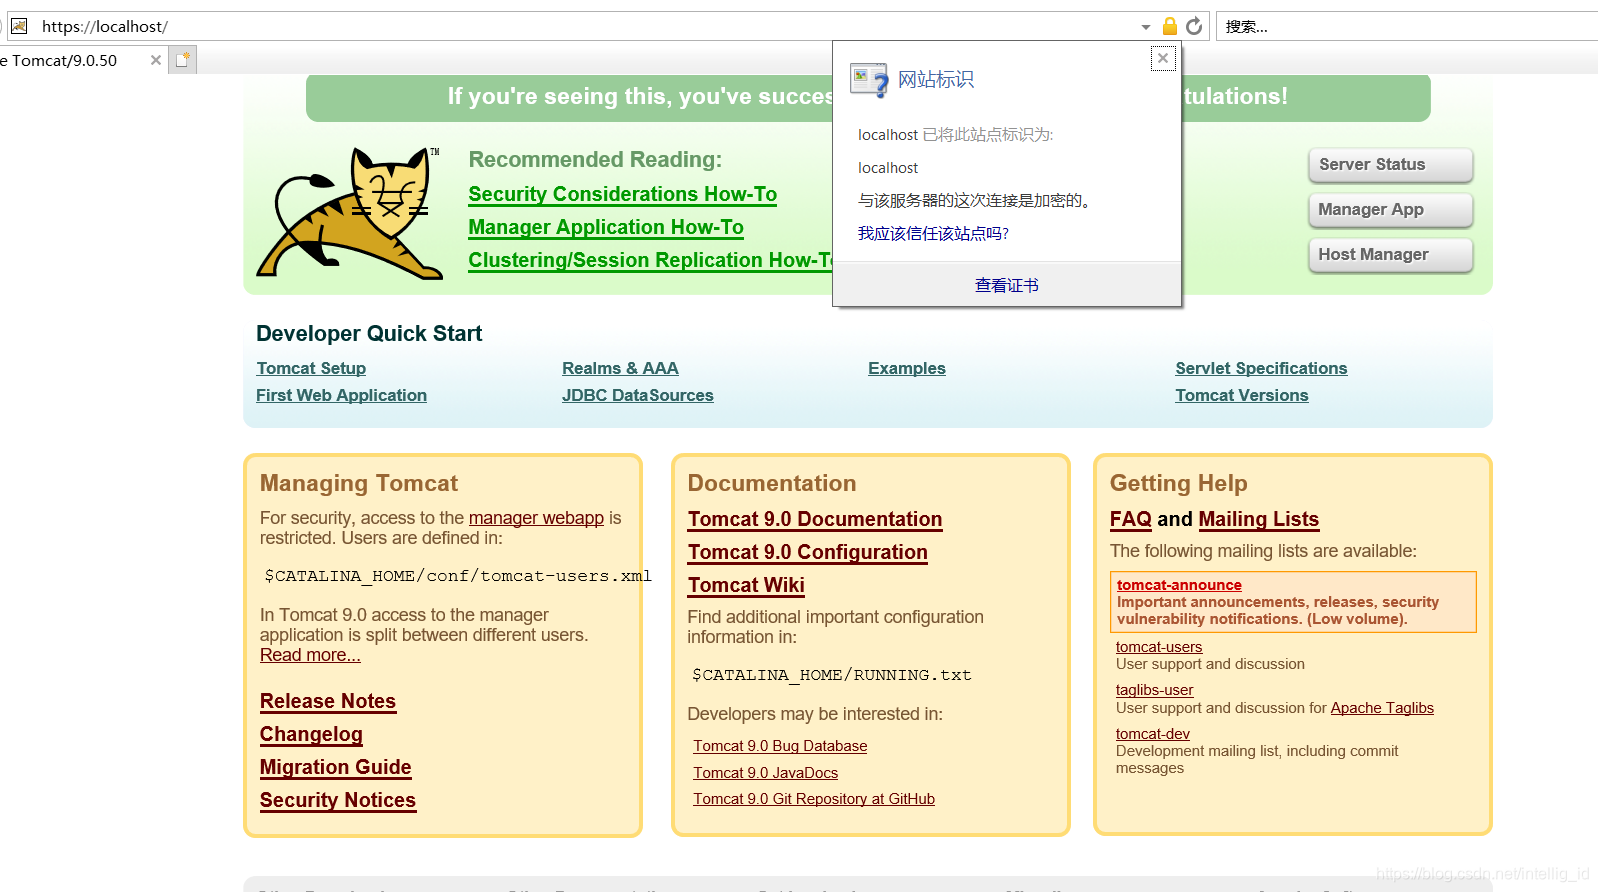Open Tomcat 9.0 JavaDocs link
The height and width of the screenshot is (892, 1598).
tap(766, 773)
